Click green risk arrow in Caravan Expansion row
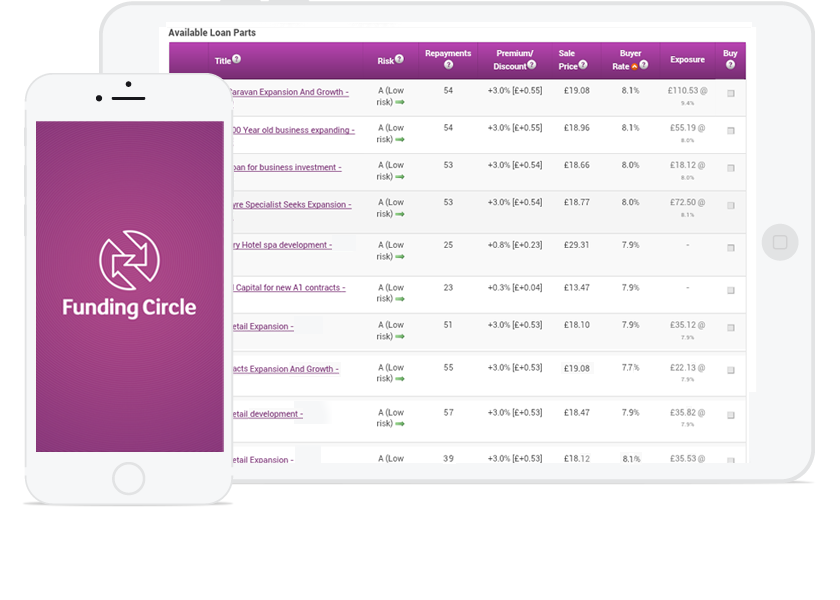This screenshot has width=840, height=600. (400, 102)
